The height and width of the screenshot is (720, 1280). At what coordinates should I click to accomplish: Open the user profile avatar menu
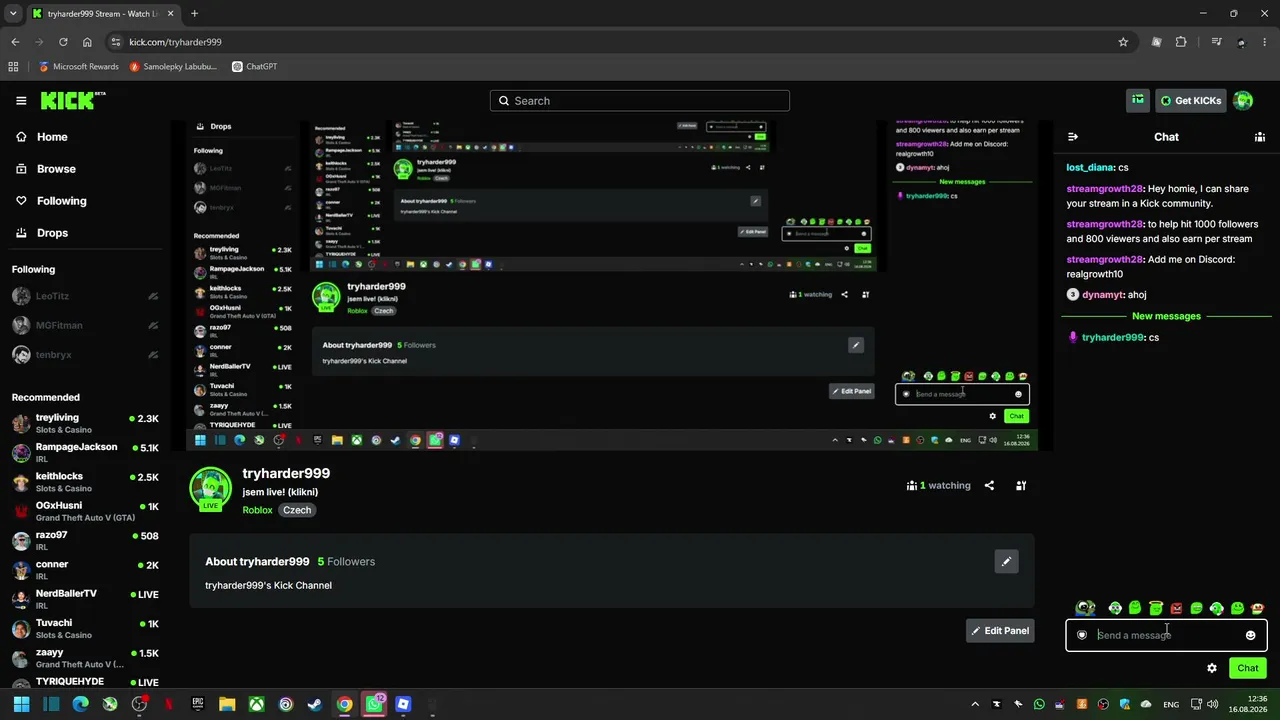1243,100
